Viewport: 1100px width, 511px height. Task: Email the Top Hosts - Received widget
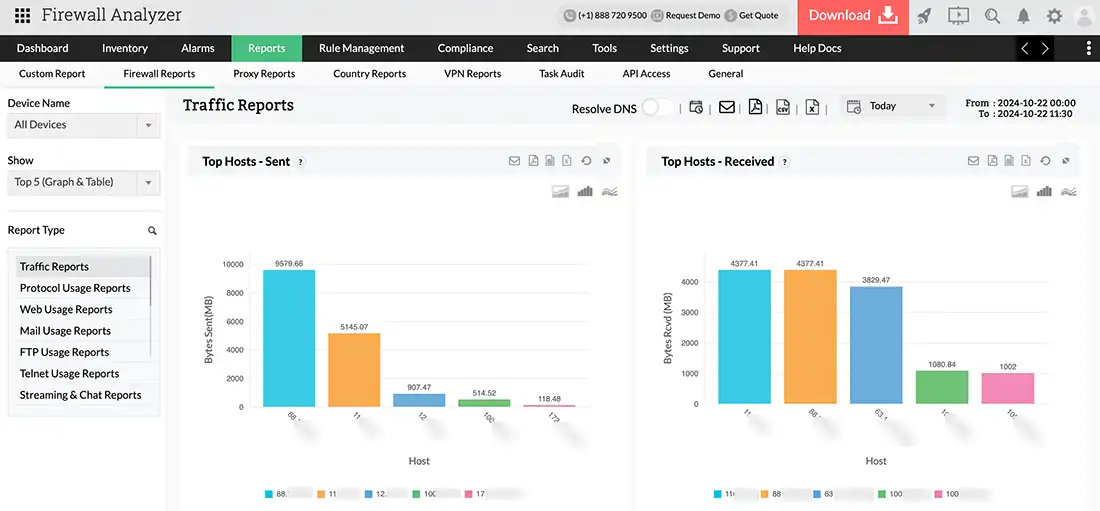973,161
